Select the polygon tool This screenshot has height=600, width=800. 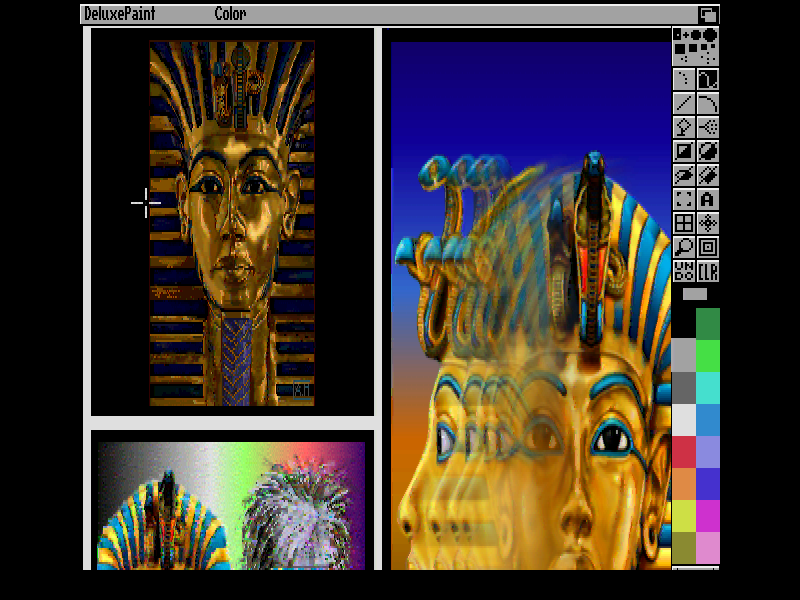(708, 175)
